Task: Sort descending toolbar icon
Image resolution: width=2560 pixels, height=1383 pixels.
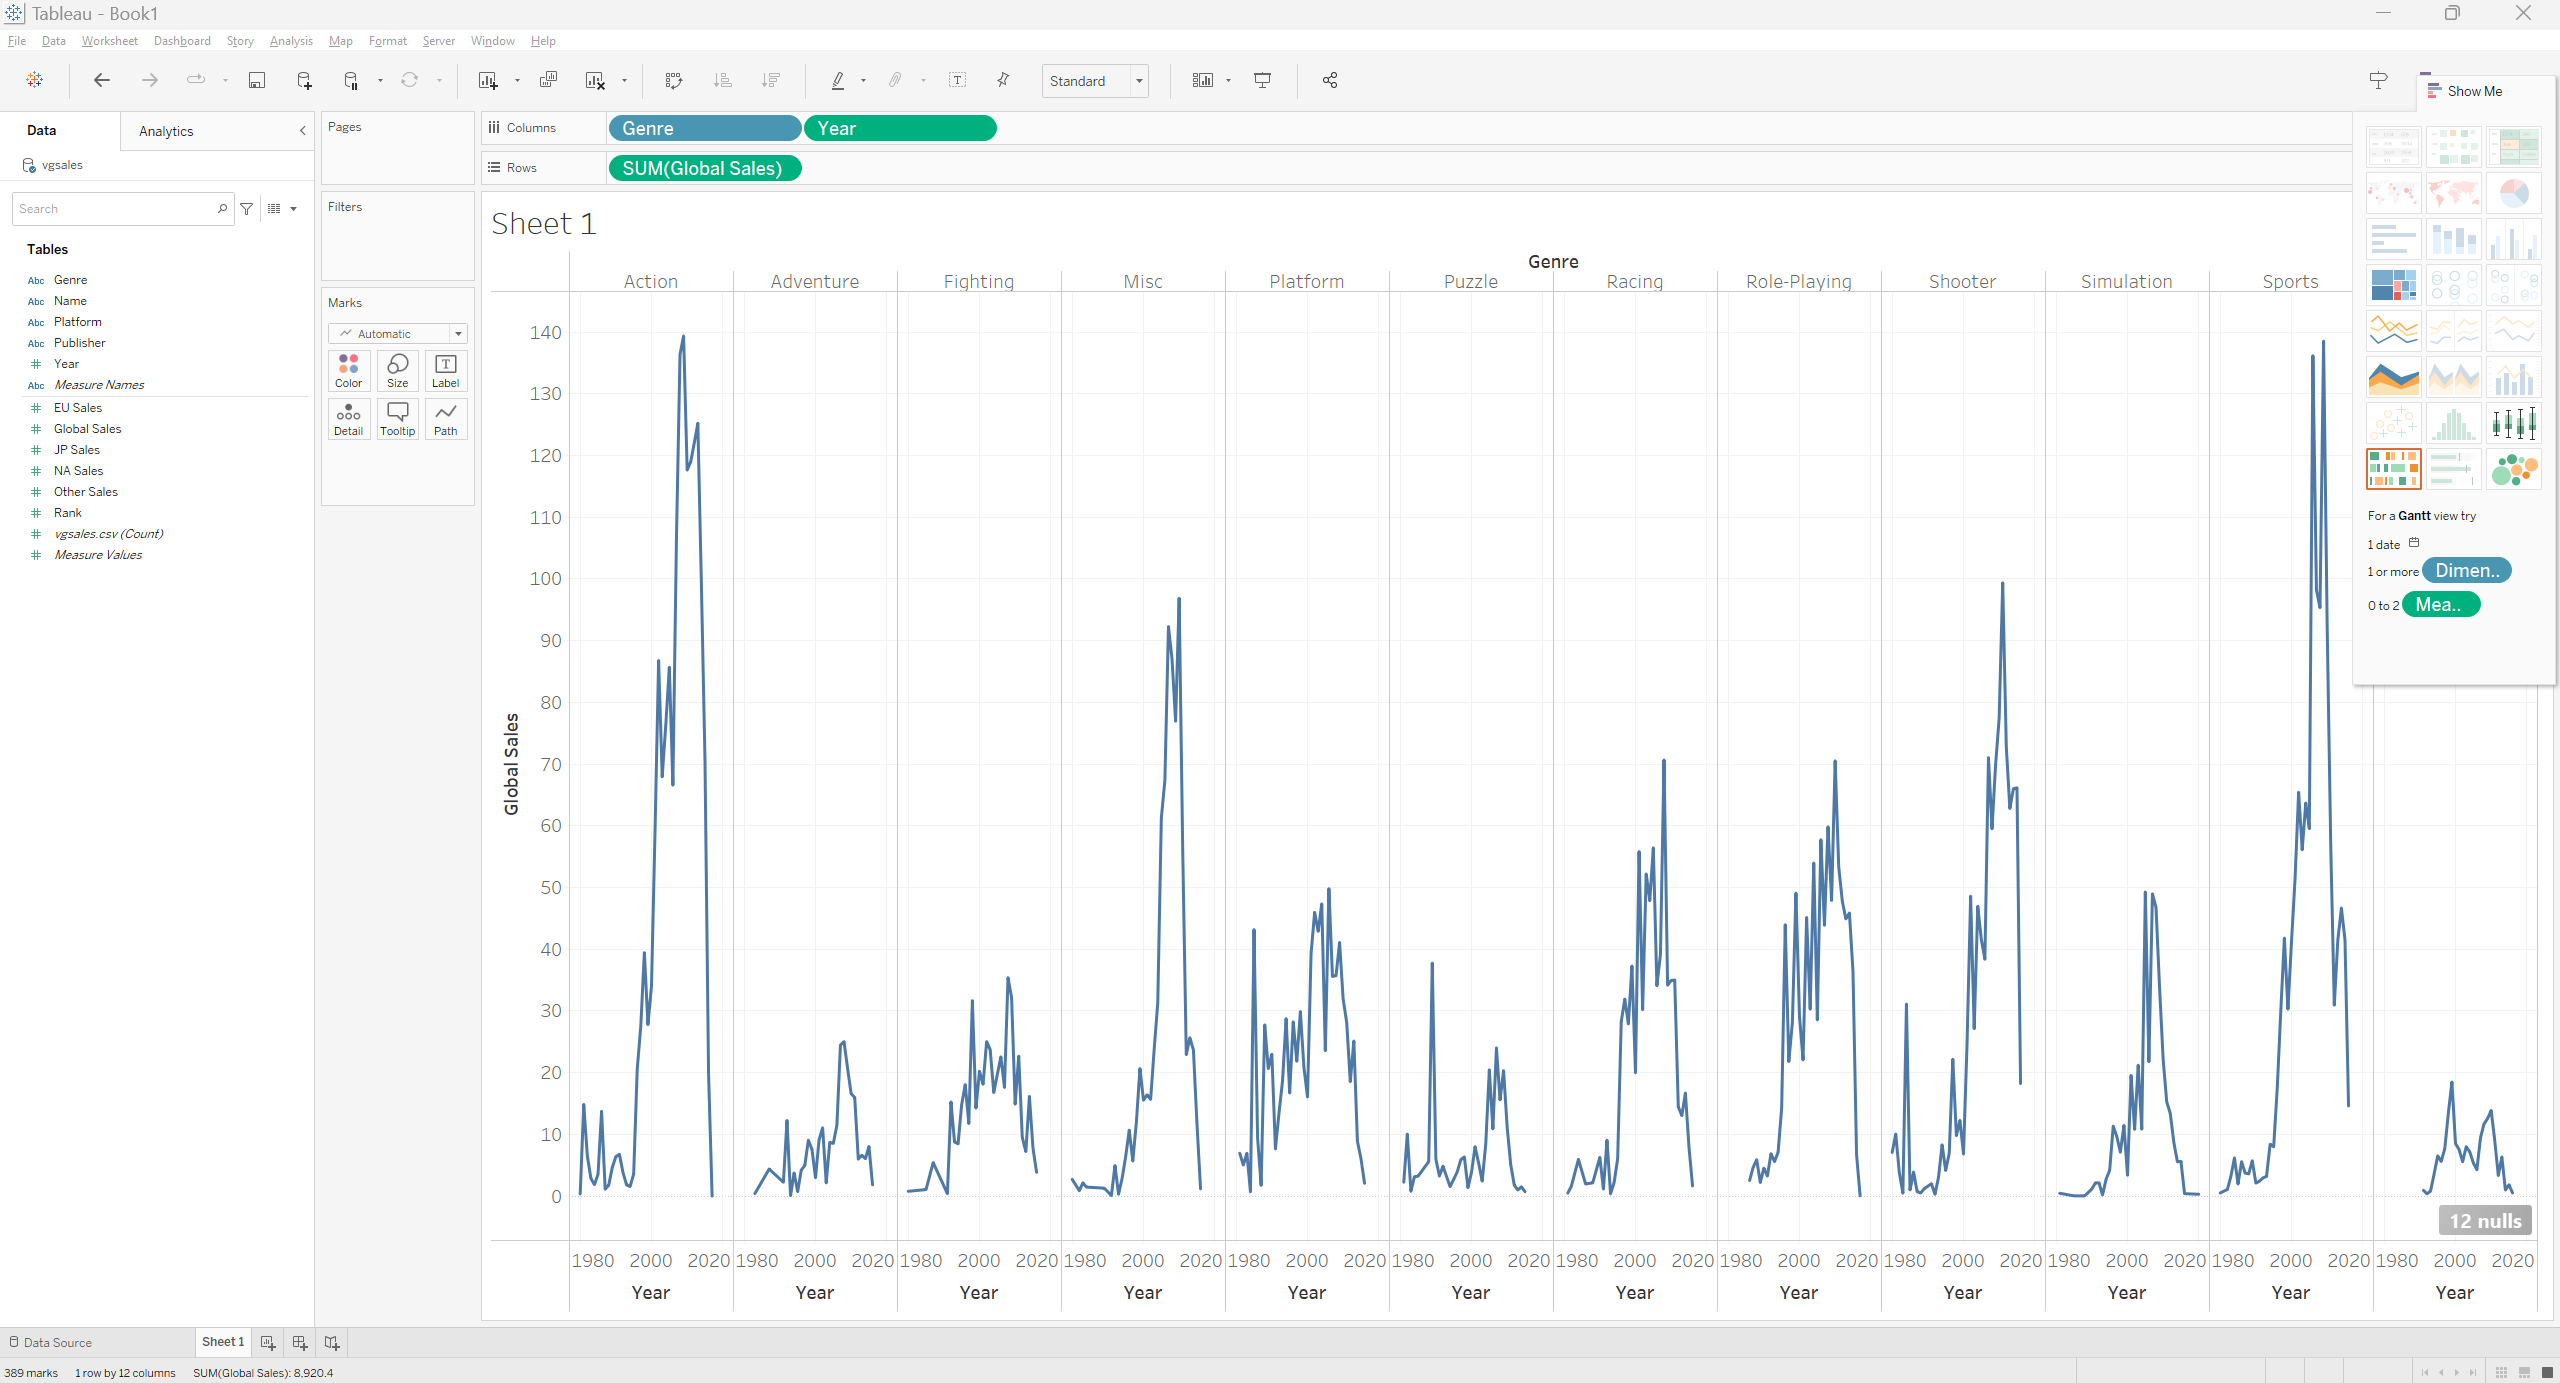Action: (x=770, y=80)
